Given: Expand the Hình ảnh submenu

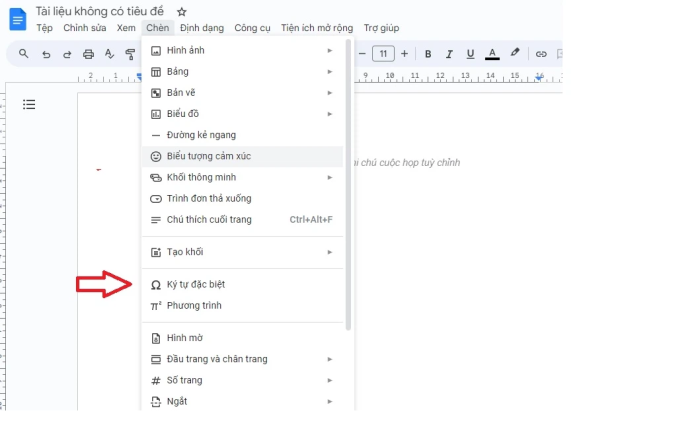Looking at the screenshot, I should (x=240, y=50).
